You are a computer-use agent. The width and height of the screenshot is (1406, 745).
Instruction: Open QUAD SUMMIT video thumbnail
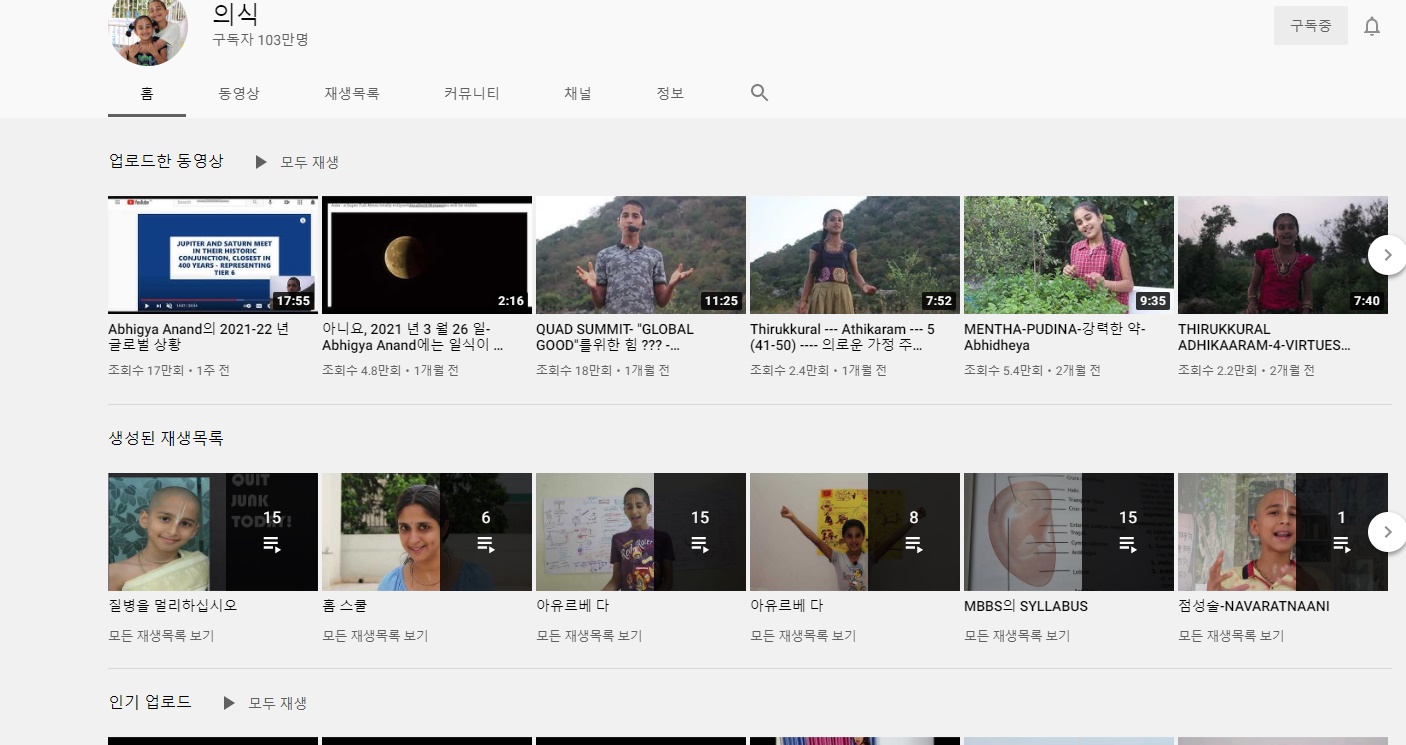coord(641,255)
